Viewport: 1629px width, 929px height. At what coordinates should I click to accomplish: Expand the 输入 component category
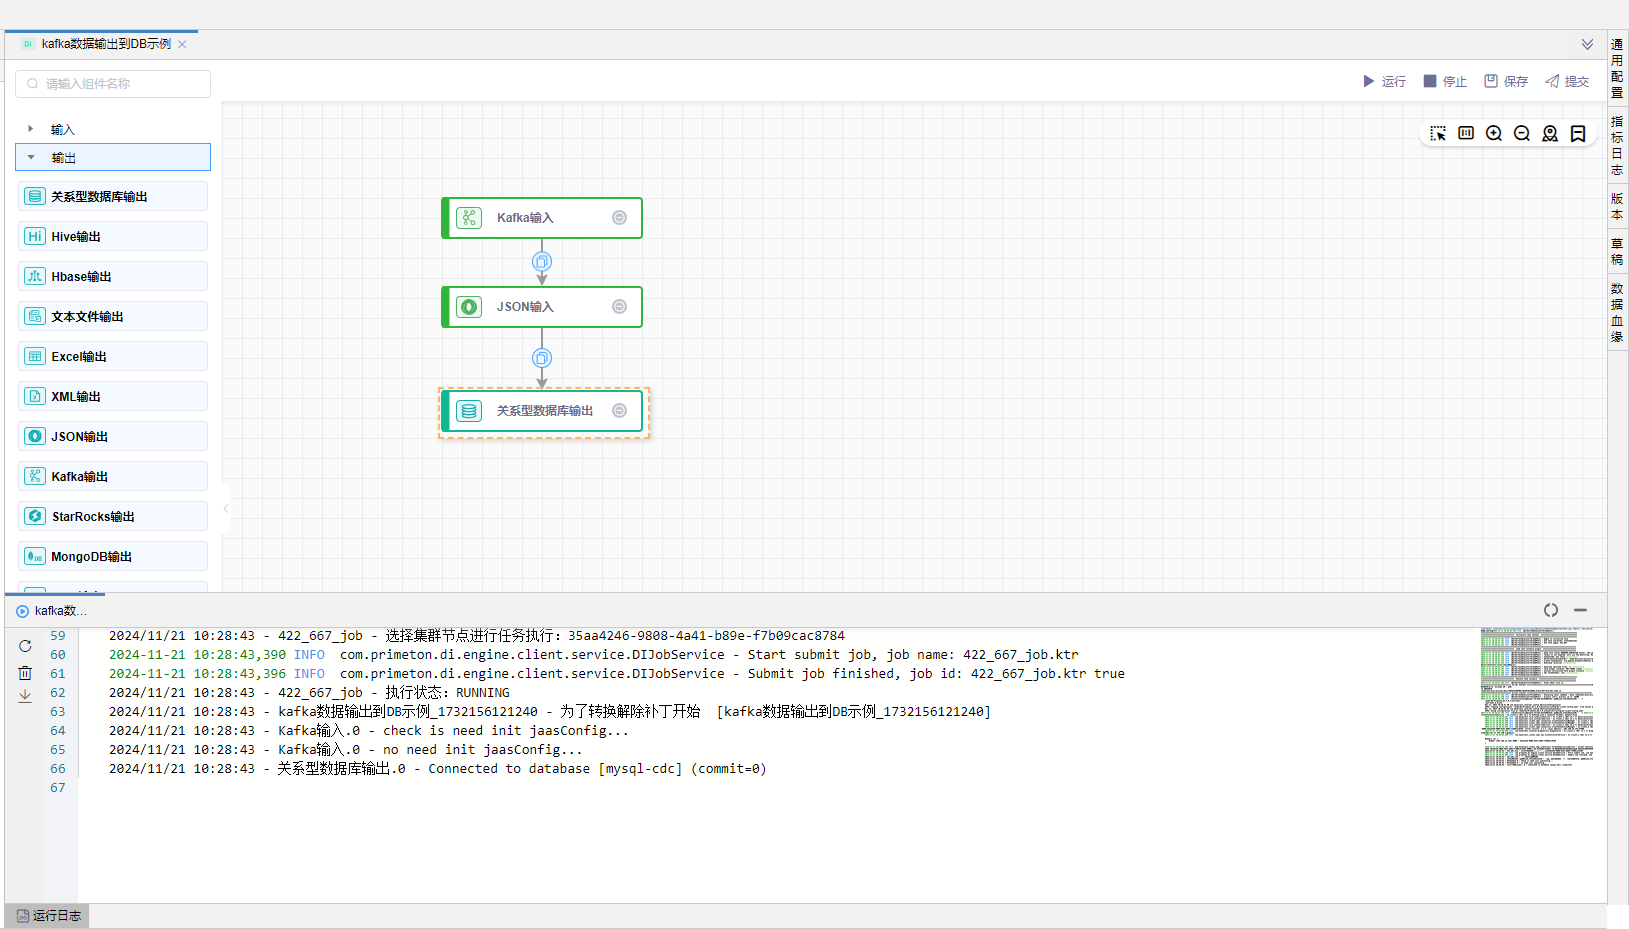[31, 129]
